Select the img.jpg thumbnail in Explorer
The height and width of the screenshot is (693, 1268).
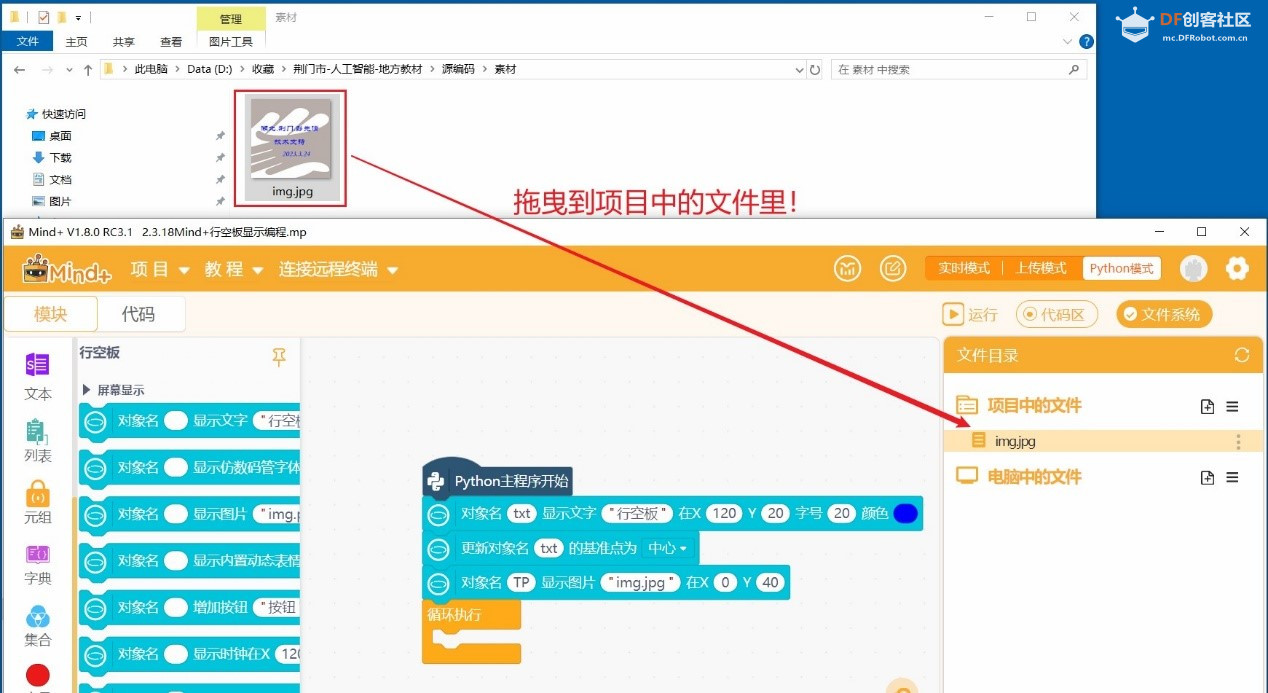pos(292,148)
